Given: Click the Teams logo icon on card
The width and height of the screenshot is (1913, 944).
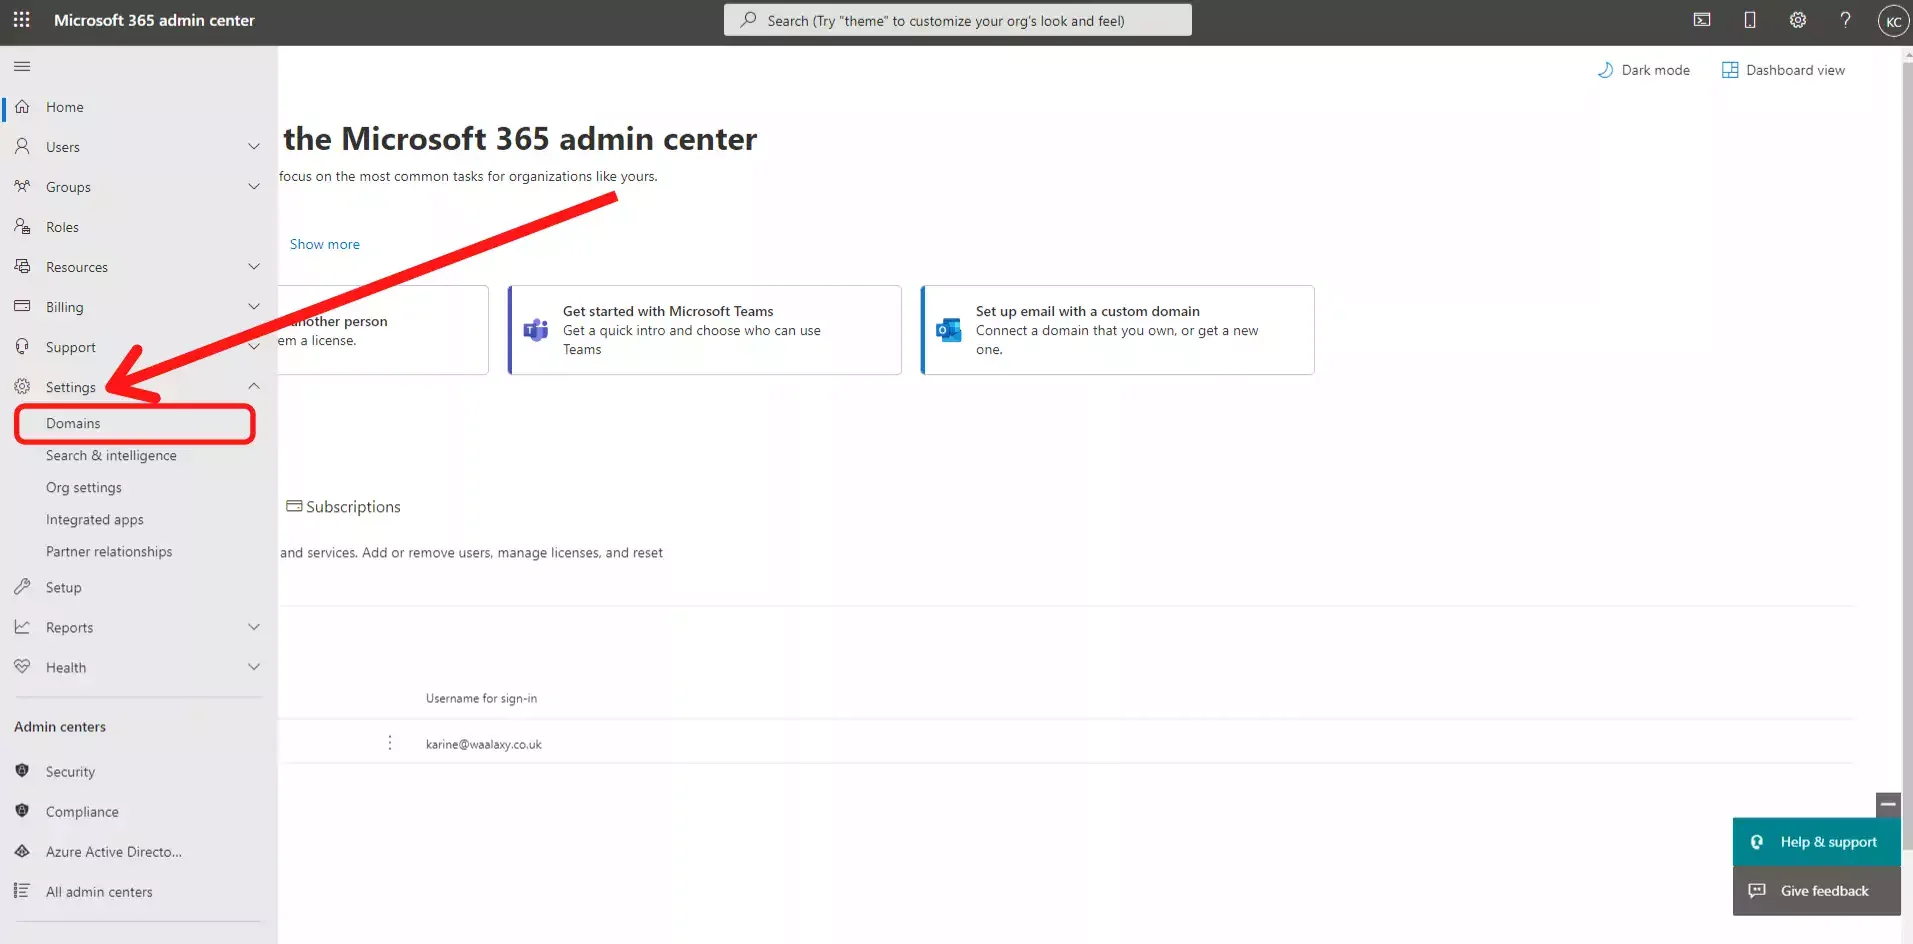Looking at the screenshot, I should click(x=536, y=330).
